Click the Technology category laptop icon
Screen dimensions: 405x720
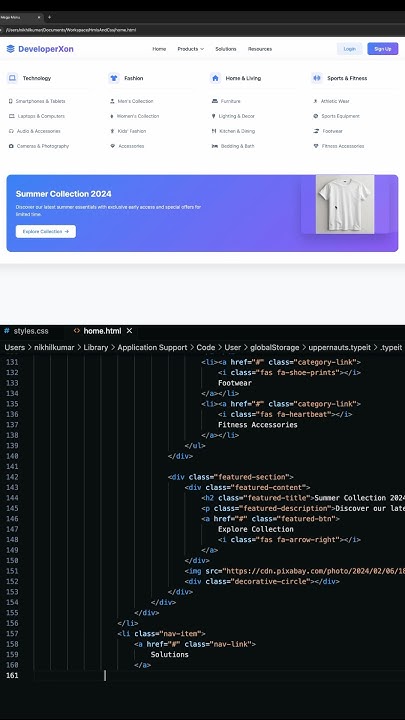(12, 78)
